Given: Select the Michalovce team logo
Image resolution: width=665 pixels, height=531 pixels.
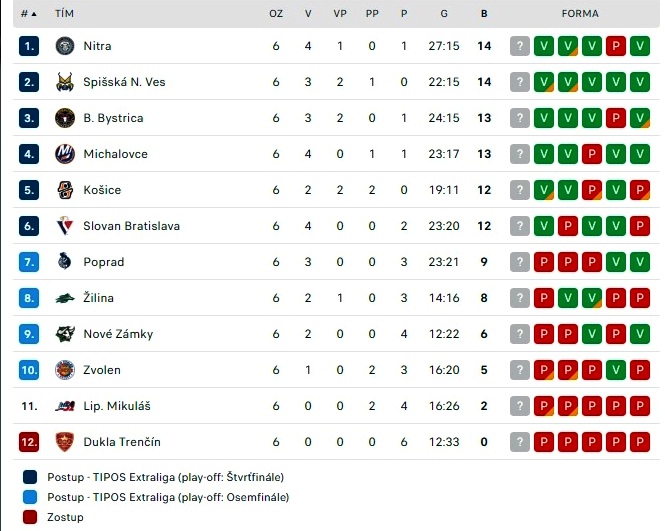Looking at the screenshot, I should coord(65,154).
